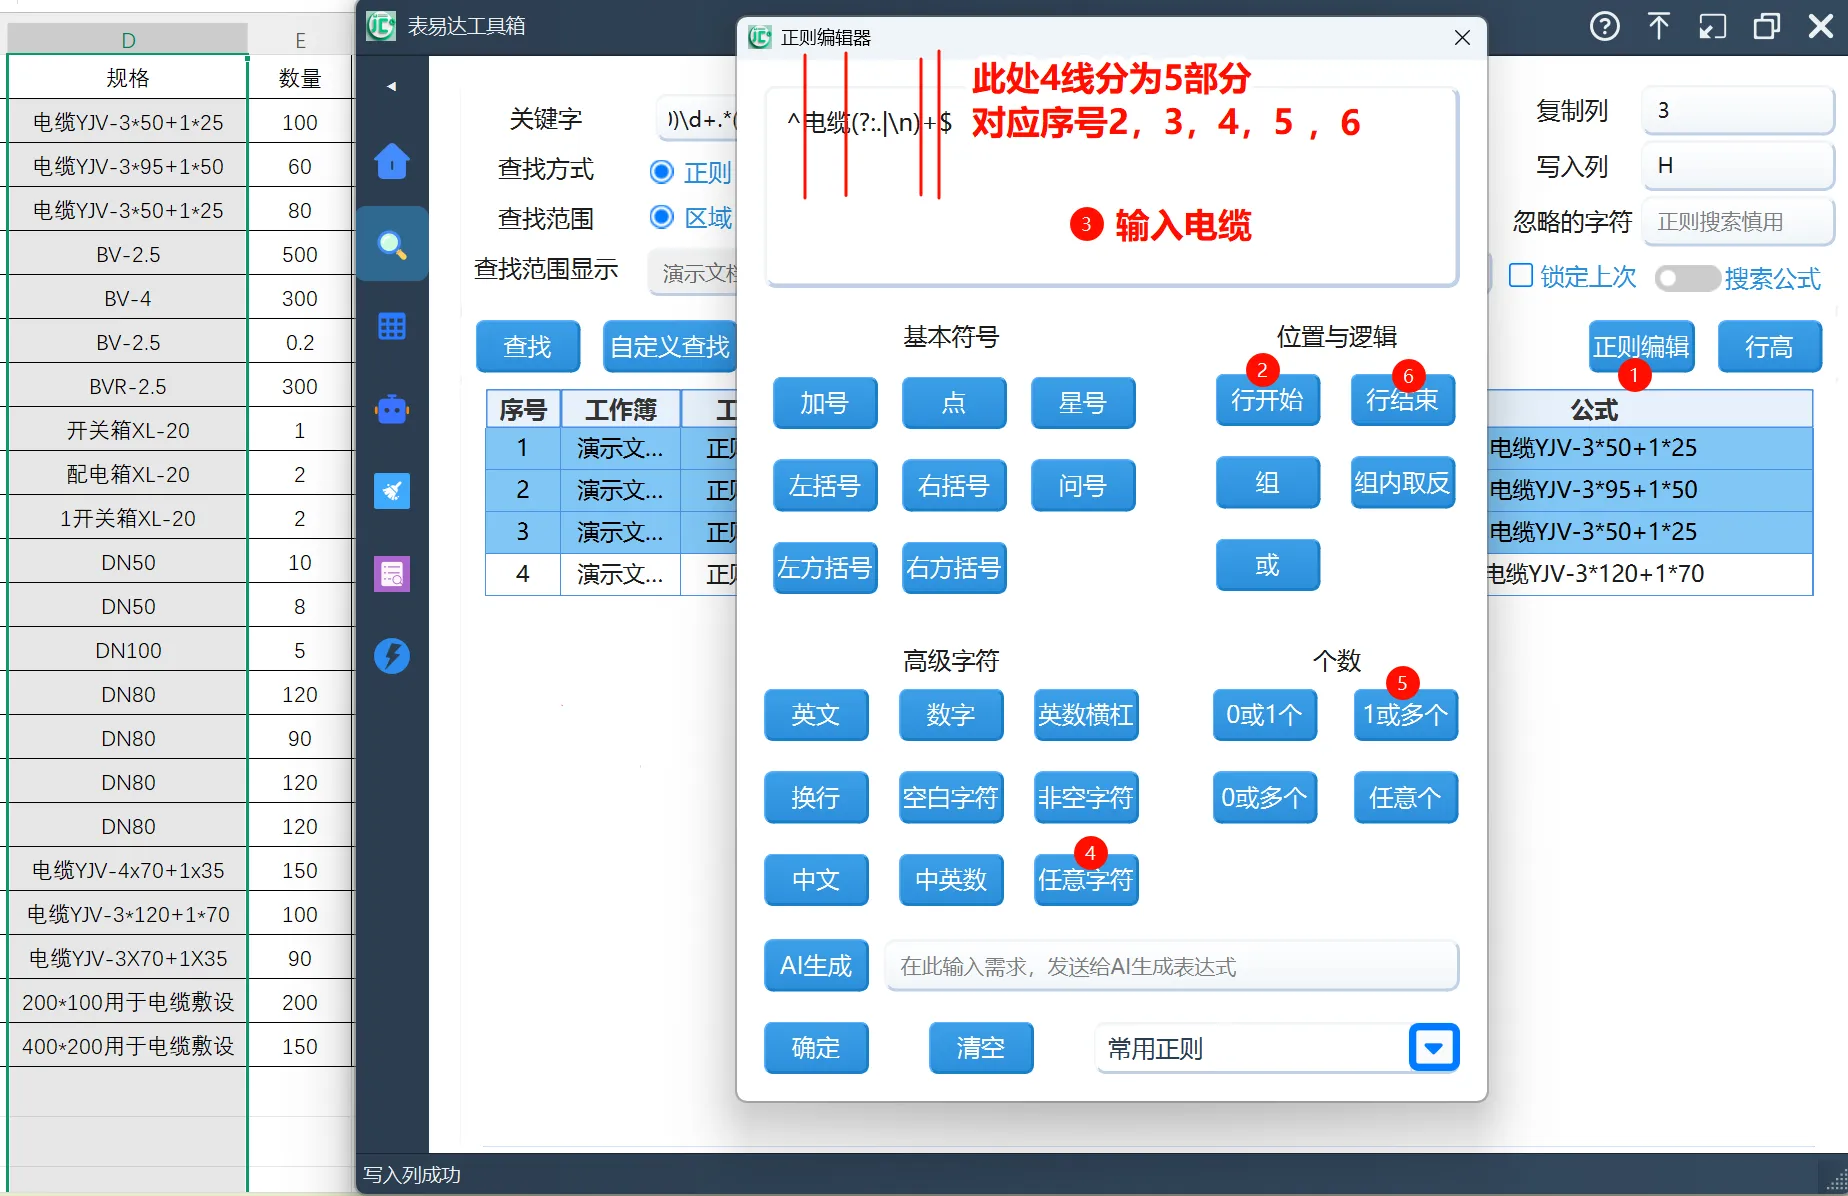1848x1196 pixels.
Task: Focus the 写入列 input field
Action: 1738,166
